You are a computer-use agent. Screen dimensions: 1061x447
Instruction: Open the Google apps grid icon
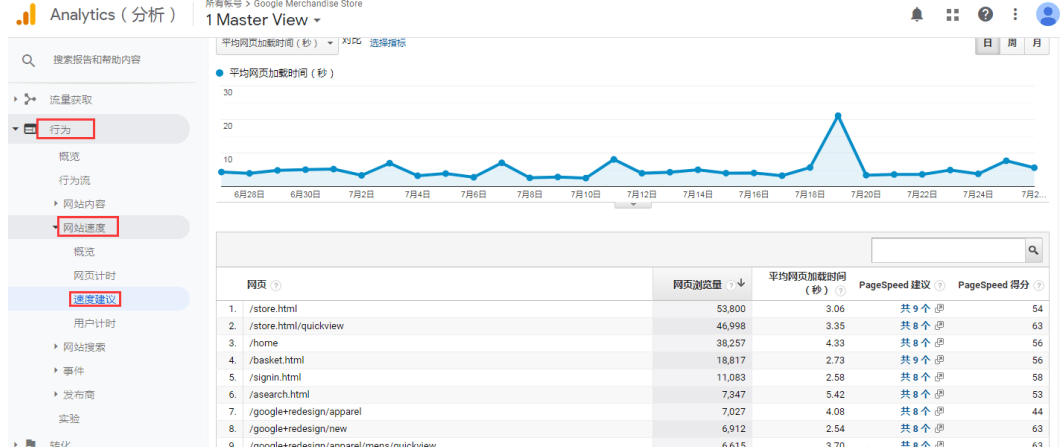tap(952, 15)
